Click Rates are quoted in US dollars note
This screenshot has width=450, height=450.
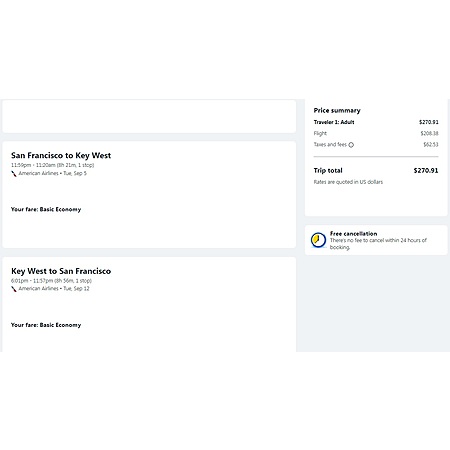(x=348, y=182)
